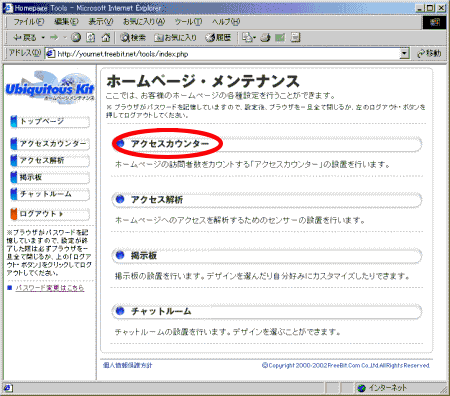The width and height of the screenshot is (450, 396).
Task: Click the Discuss toolbar icon
Action: tap(295, 38)
